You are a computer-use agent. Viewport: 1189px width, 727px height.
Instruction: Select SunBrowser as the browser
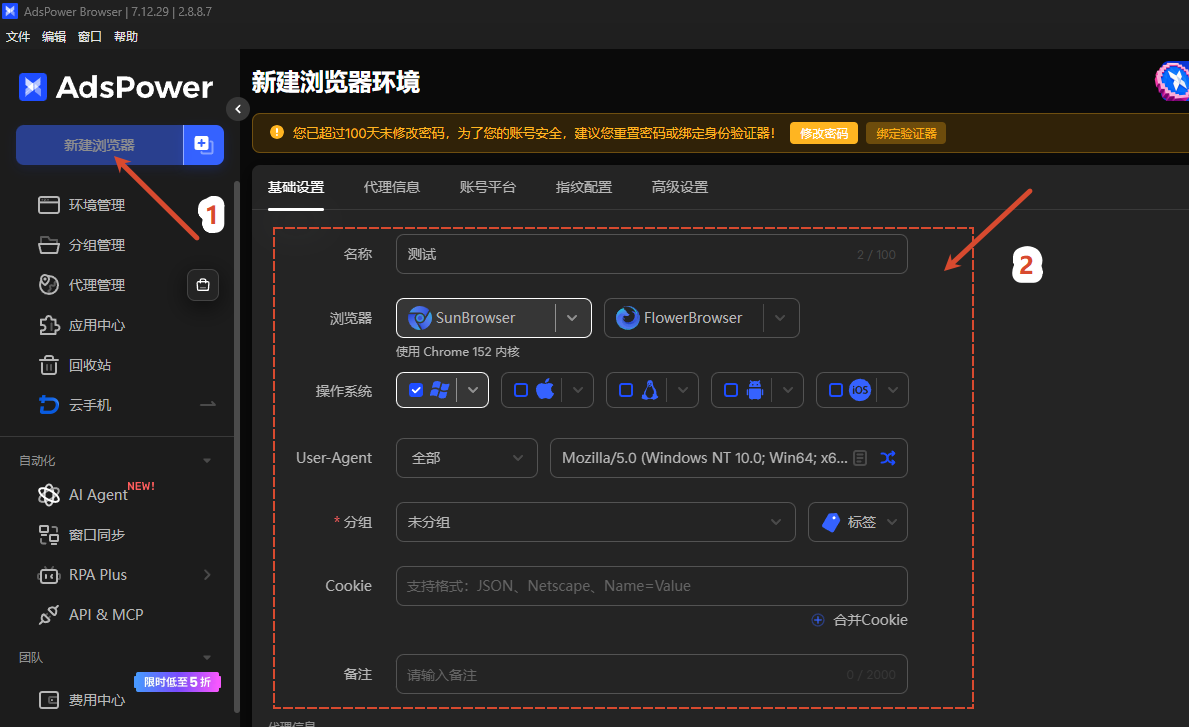click(x=475, y=318)
